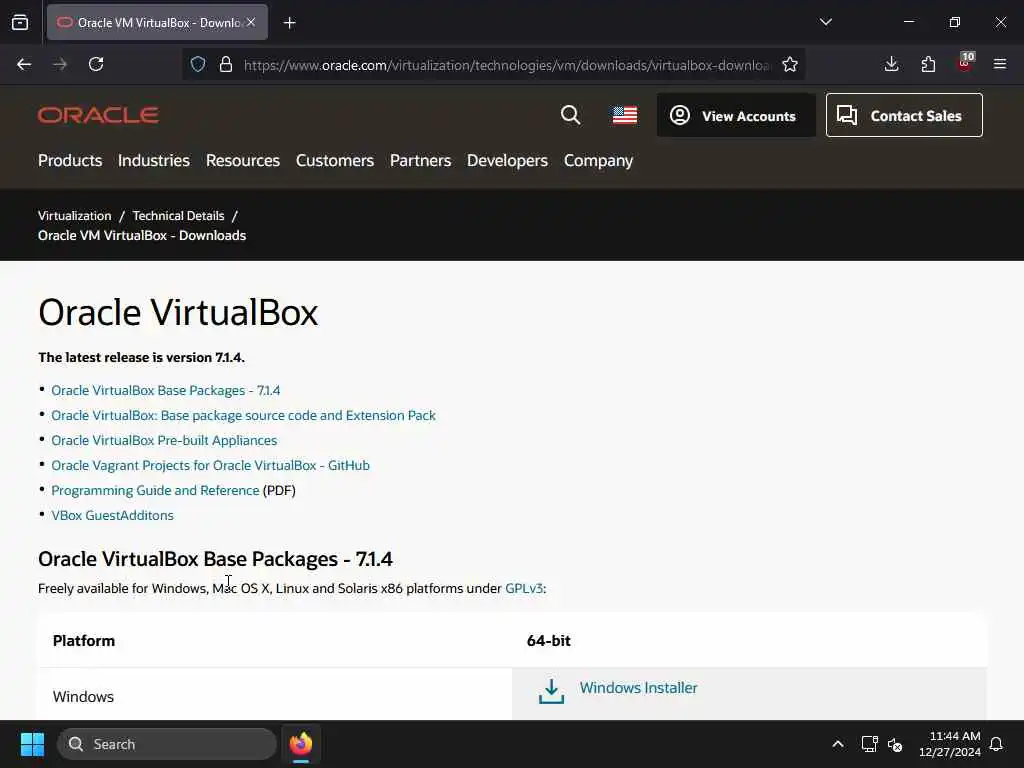This screenshot has width=1024, height=768.
Task: Open Programming Guide and Reference link
Action: [155, 490]
